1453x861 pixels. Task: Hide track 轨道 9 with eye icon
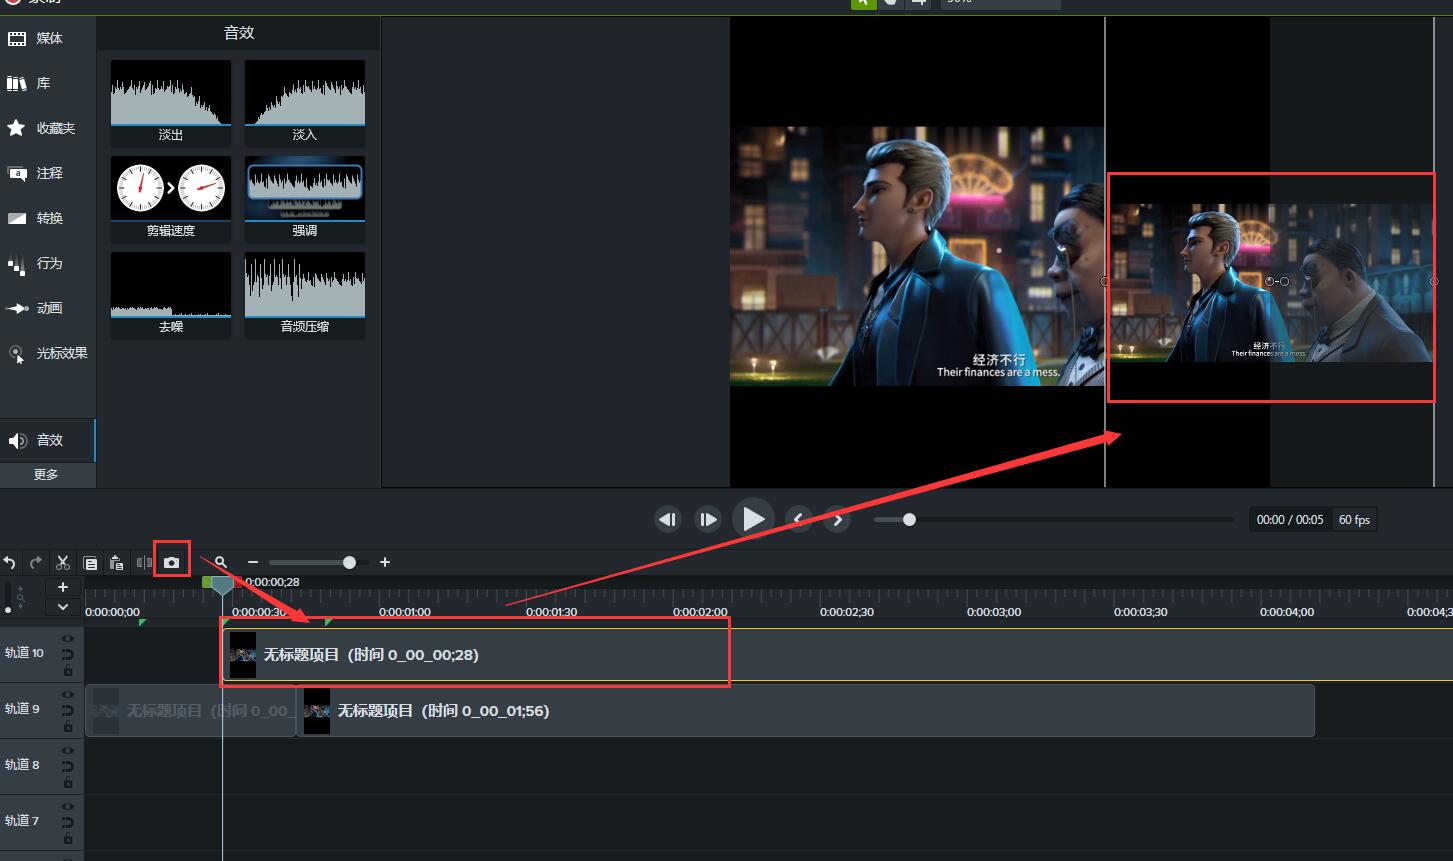pos(68,694)
